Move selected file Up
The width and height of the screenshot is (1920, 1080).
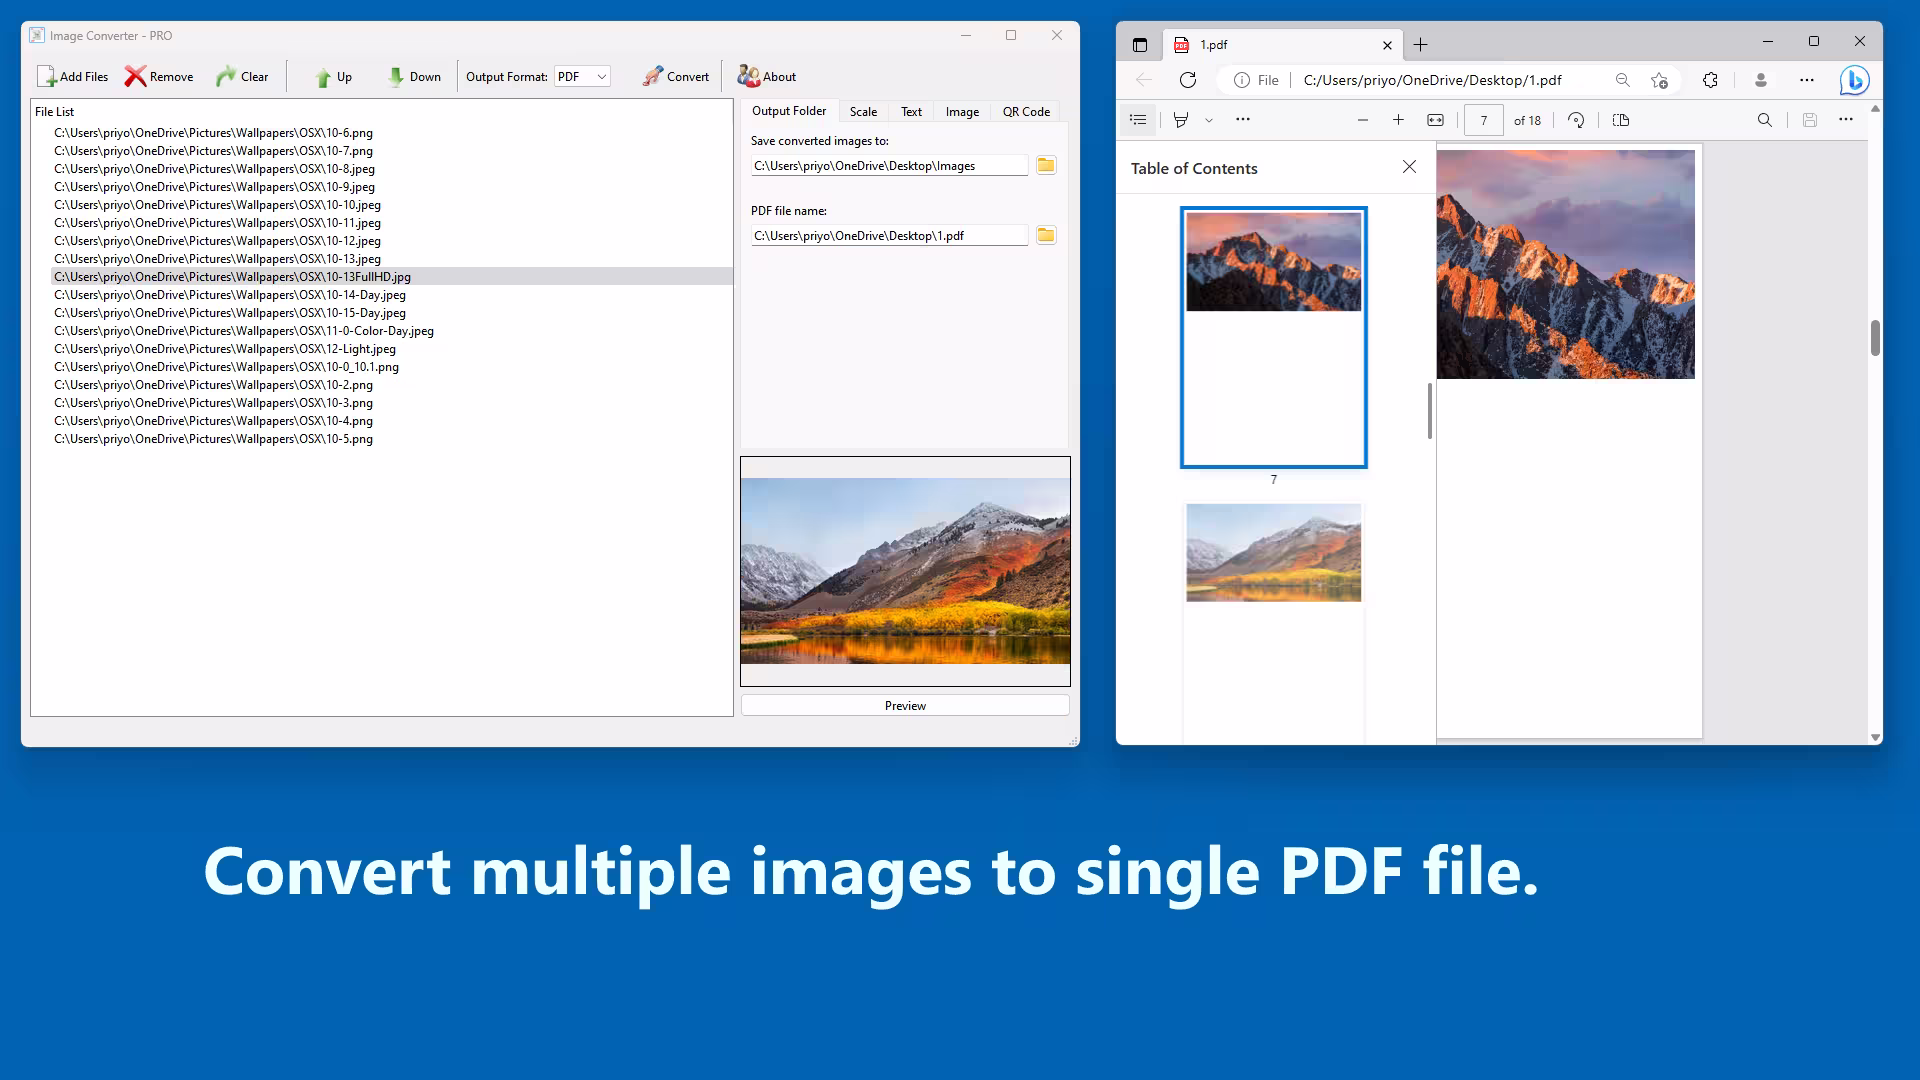pos(323,77)
